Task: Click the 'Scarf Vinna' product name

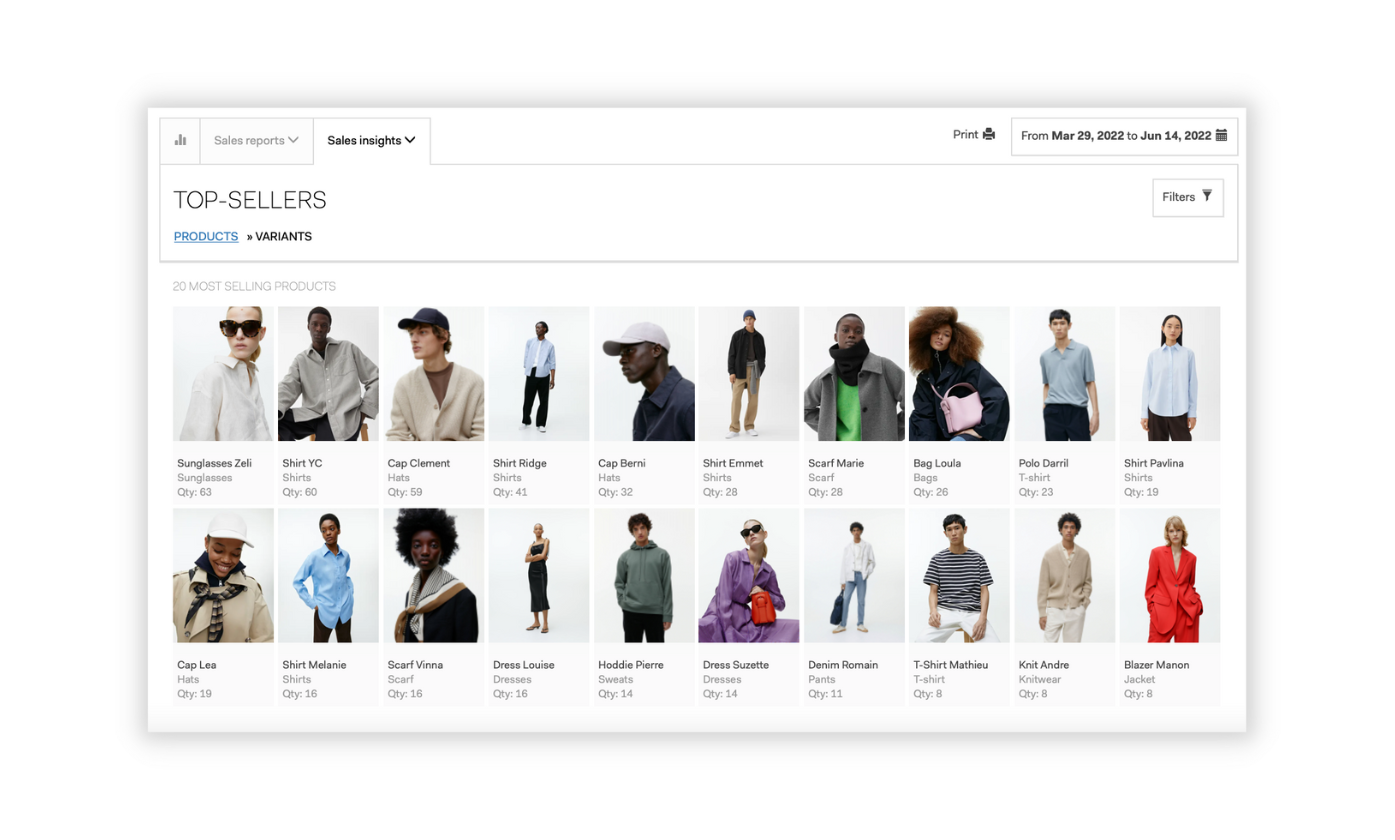Action: 415,664
